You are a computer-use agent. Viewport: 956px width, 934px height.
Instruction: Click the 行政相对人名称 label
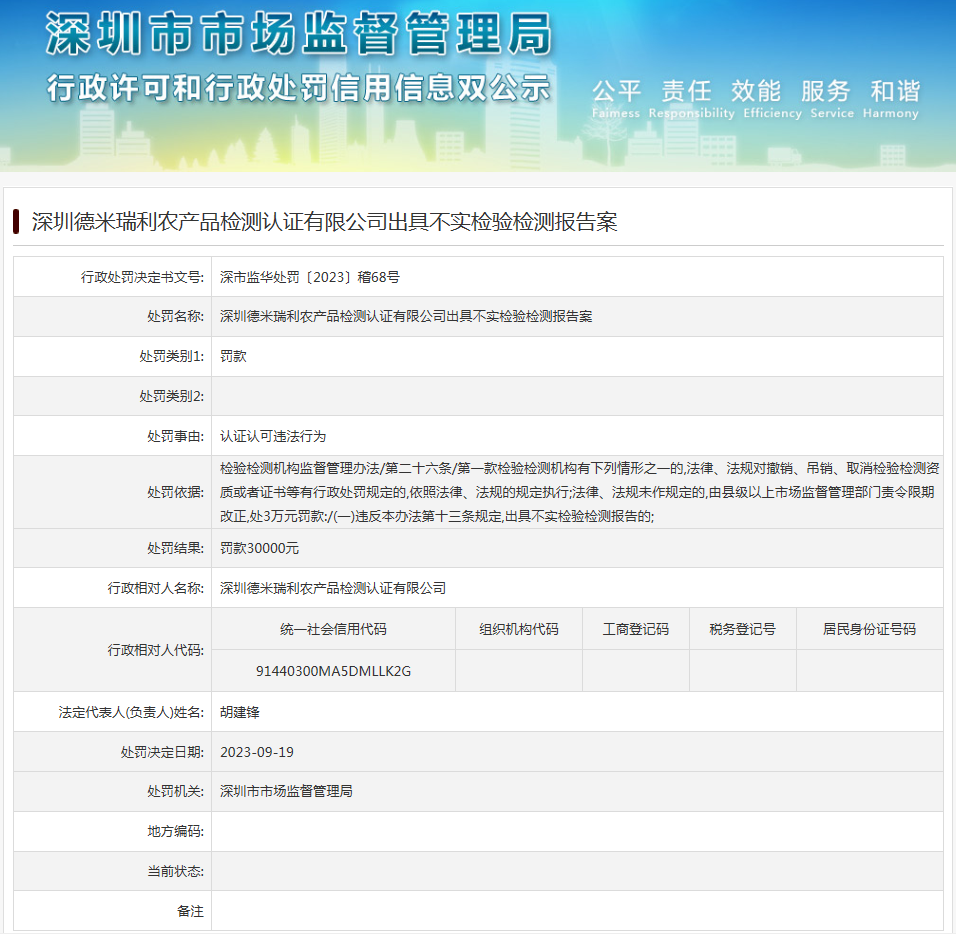tap(156, 588)
